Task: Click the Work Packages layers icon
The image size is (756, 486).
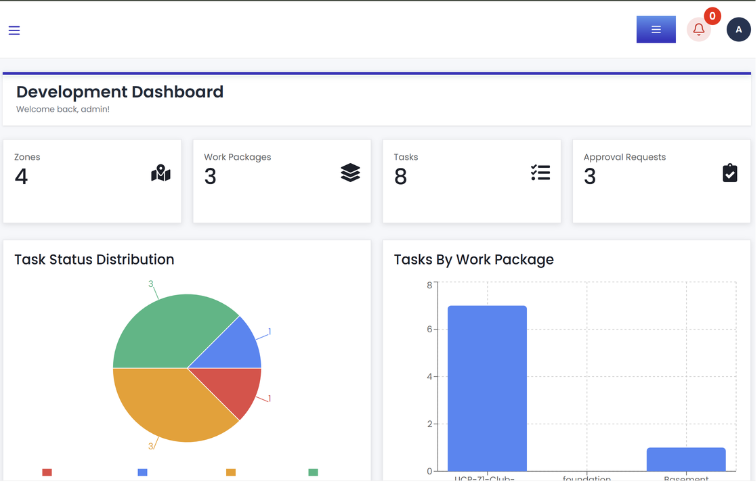Action: pyautogui.click(x=351, y=173)
